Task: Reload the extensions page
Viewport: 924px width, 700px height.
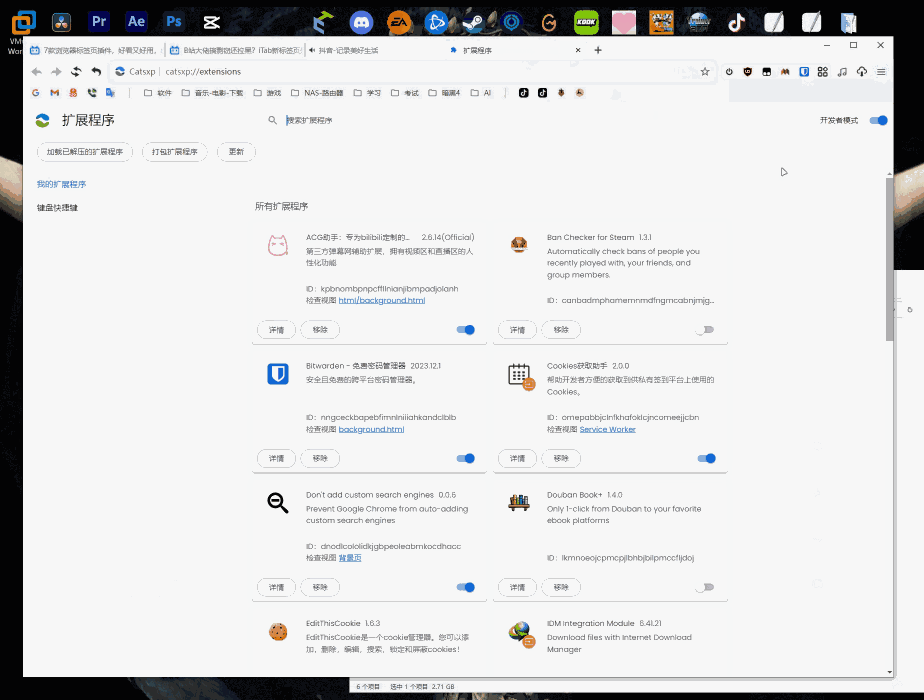Action: 76,72
